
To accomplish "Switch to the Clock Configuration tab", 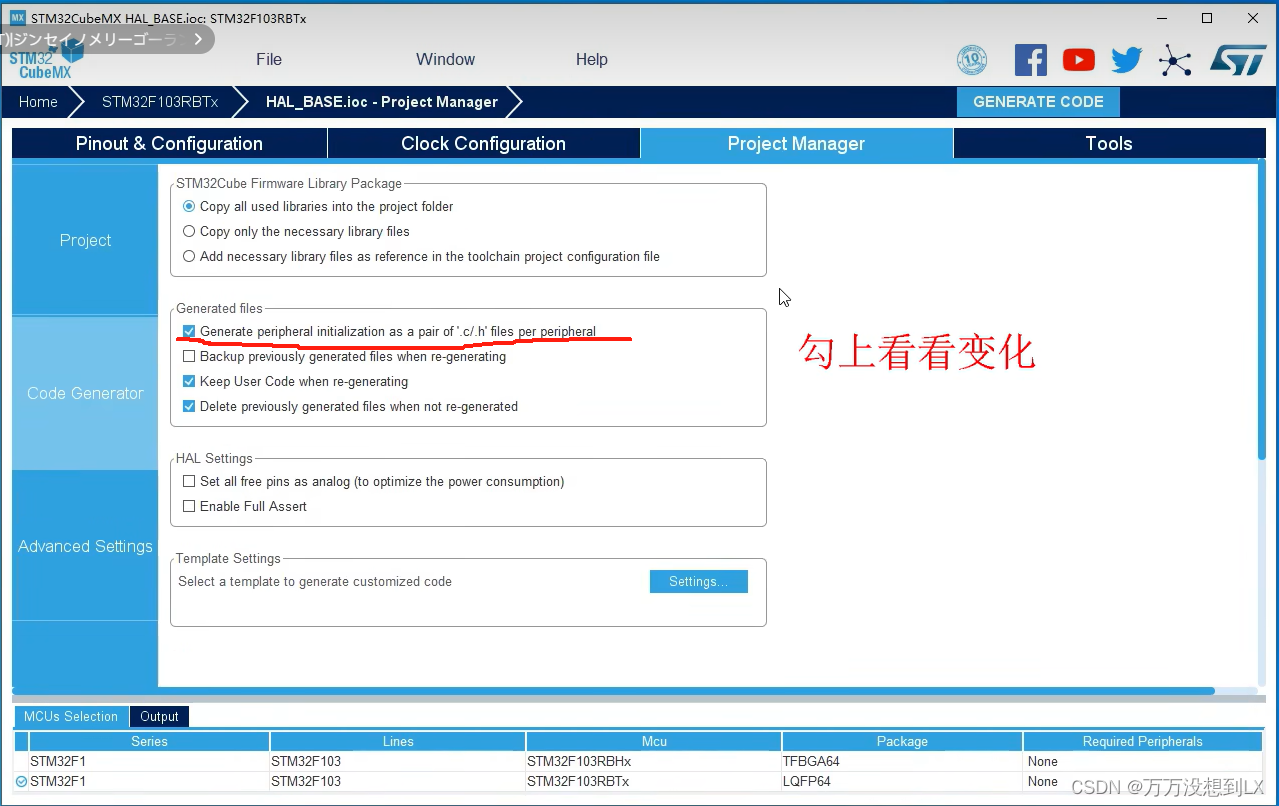I will point(483,143).
